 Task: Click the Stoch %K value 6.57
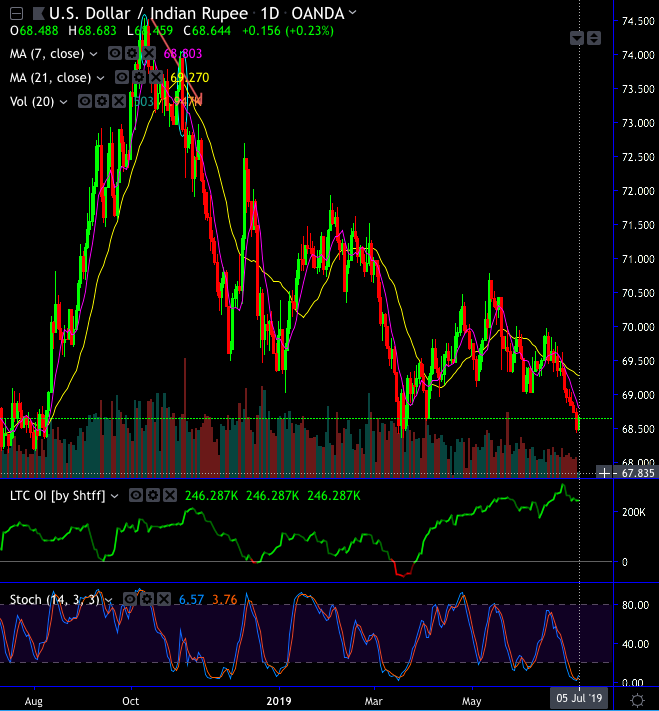[191, 600]
